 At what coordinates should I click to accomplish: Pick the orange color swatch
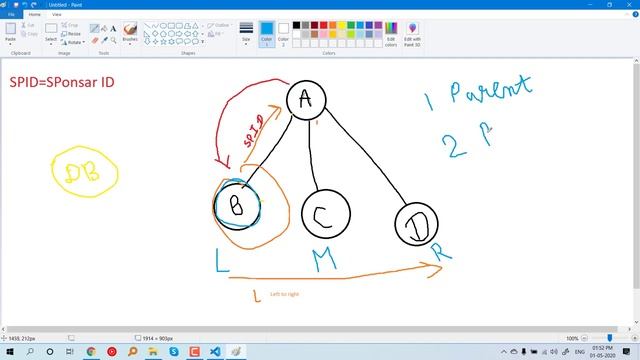click(x=333, y=25)
